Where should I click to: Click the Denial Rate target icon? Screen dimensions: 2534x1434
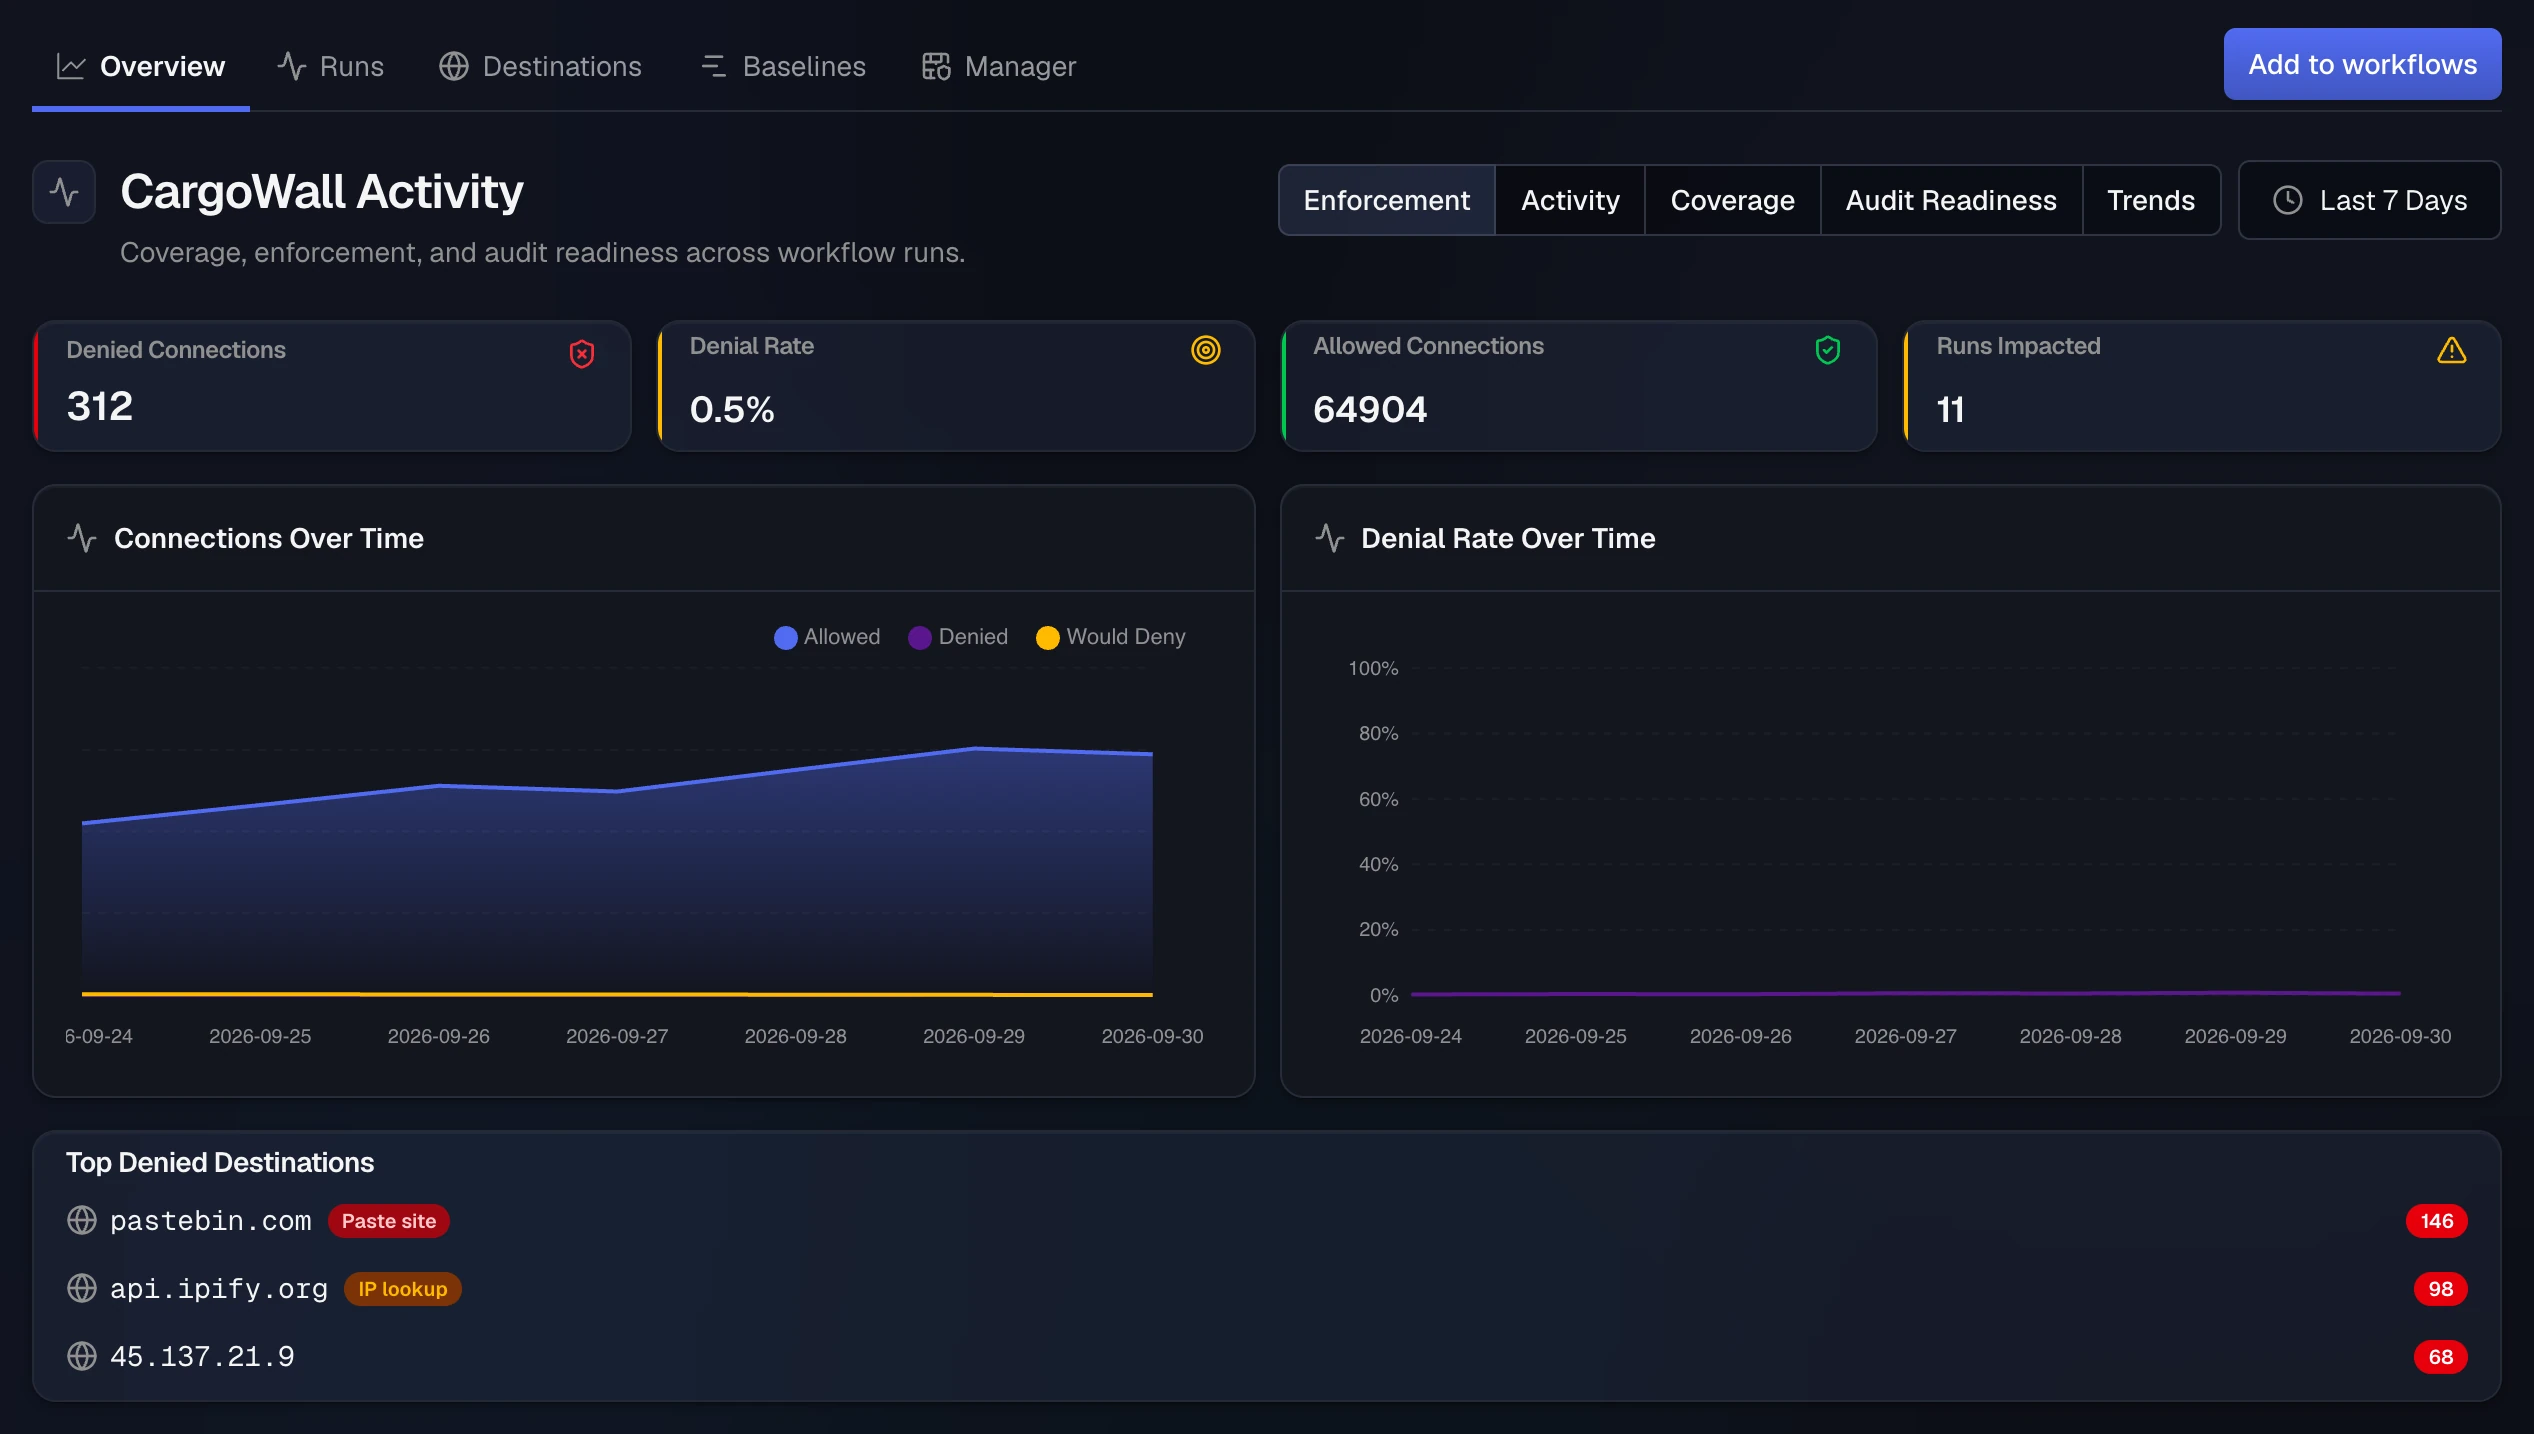coord(1206,350)
